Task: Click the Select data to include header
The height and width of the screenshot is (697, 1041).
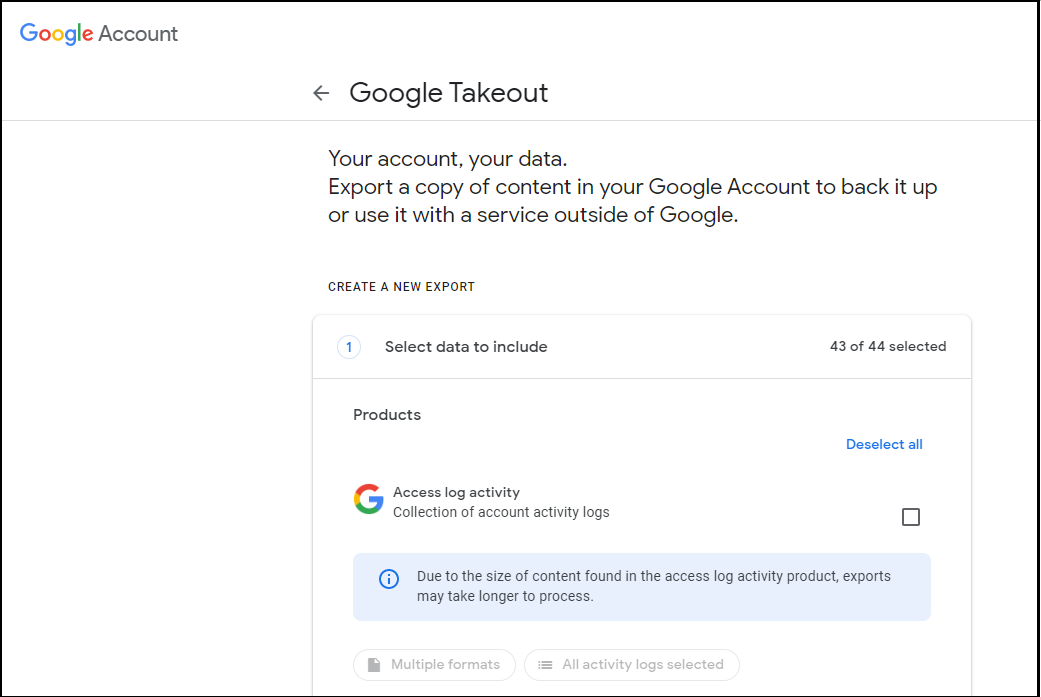Action: 466,347
